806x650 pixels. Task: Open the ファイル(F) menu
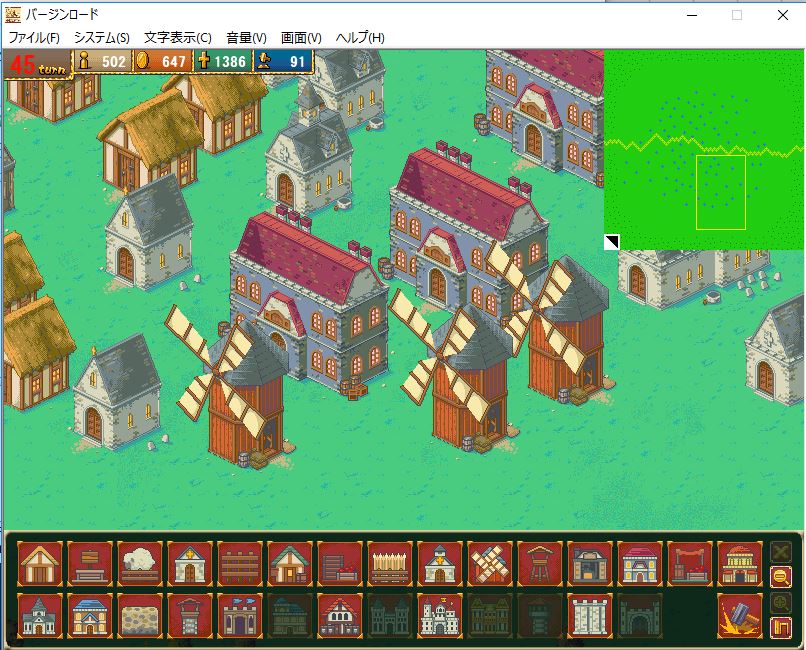[34, 38]
